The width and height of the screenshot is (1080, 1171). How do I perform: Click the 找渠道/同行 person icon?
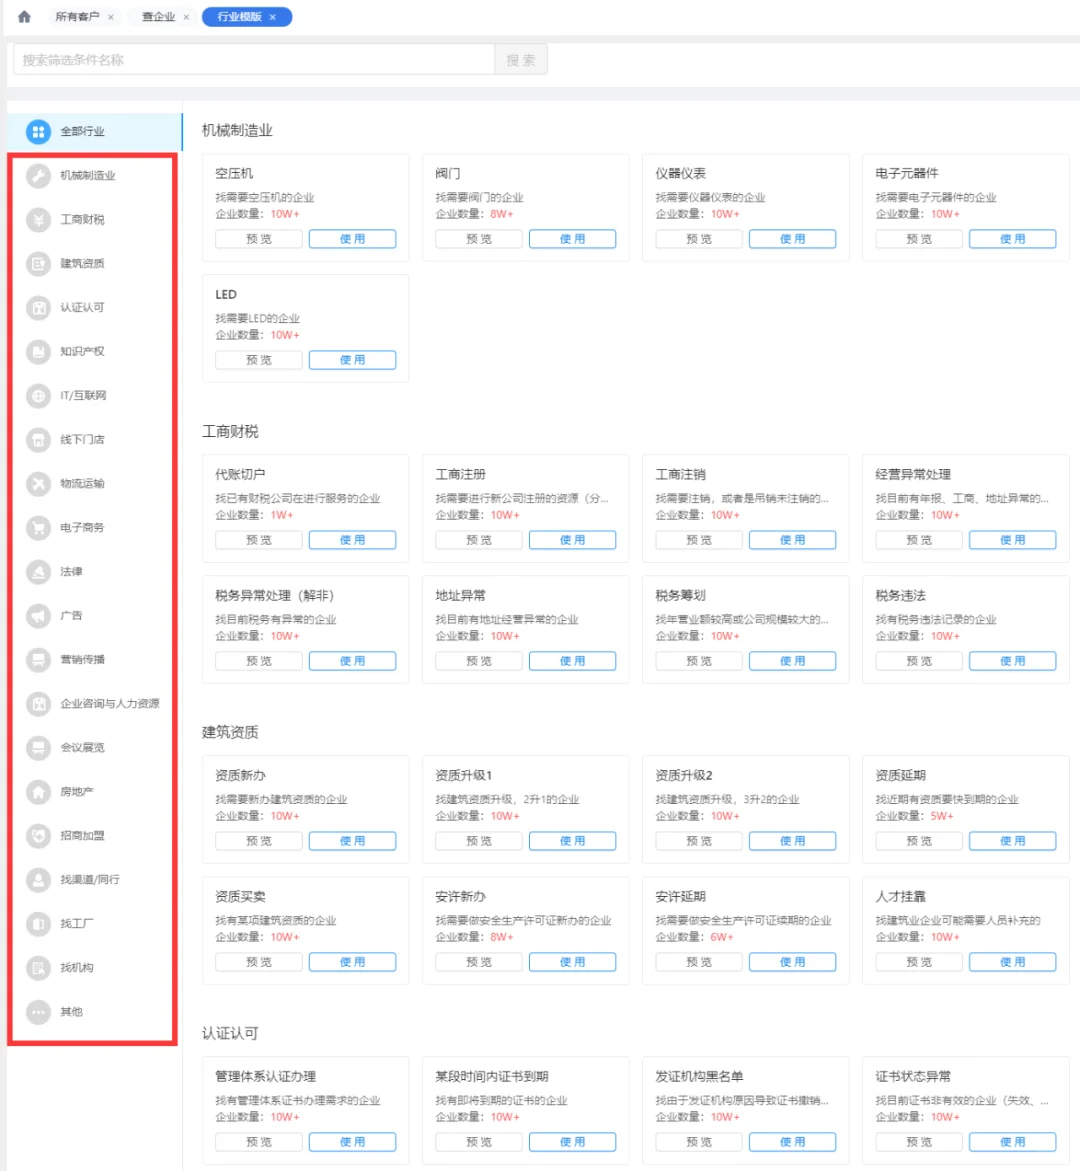38,880
